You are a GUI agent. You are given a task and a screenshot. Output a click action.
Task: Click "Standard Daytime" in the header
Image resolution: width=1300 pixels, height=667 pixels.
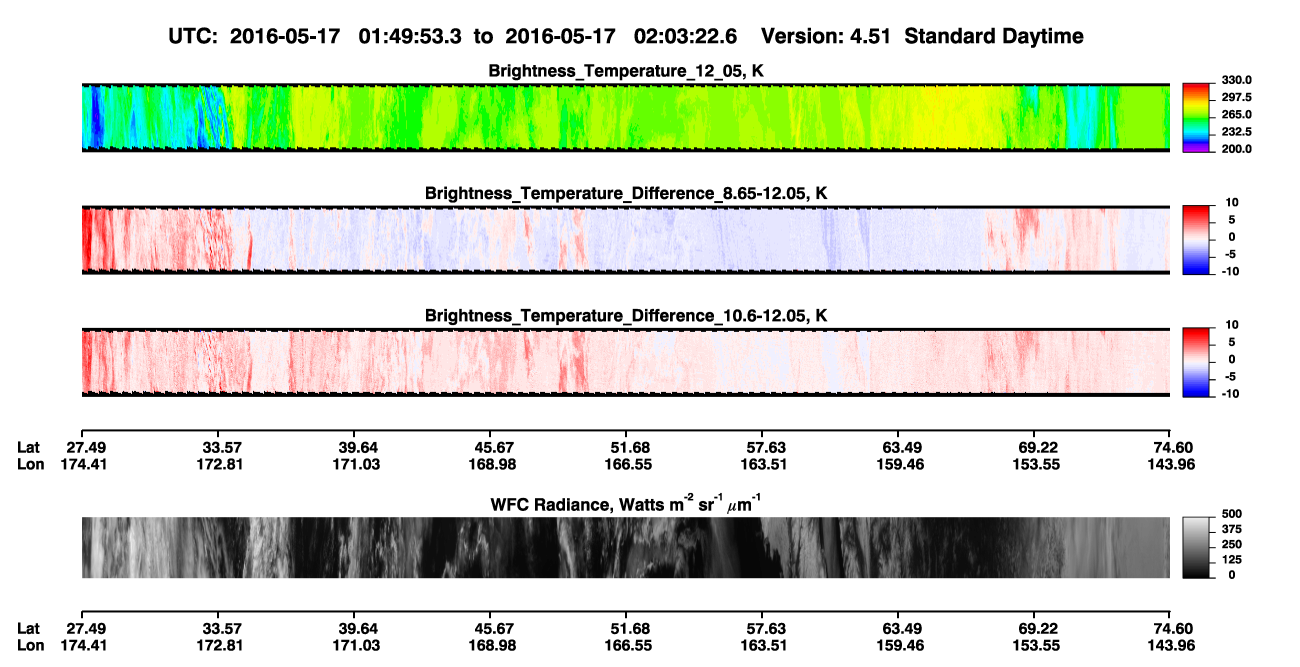993,37
